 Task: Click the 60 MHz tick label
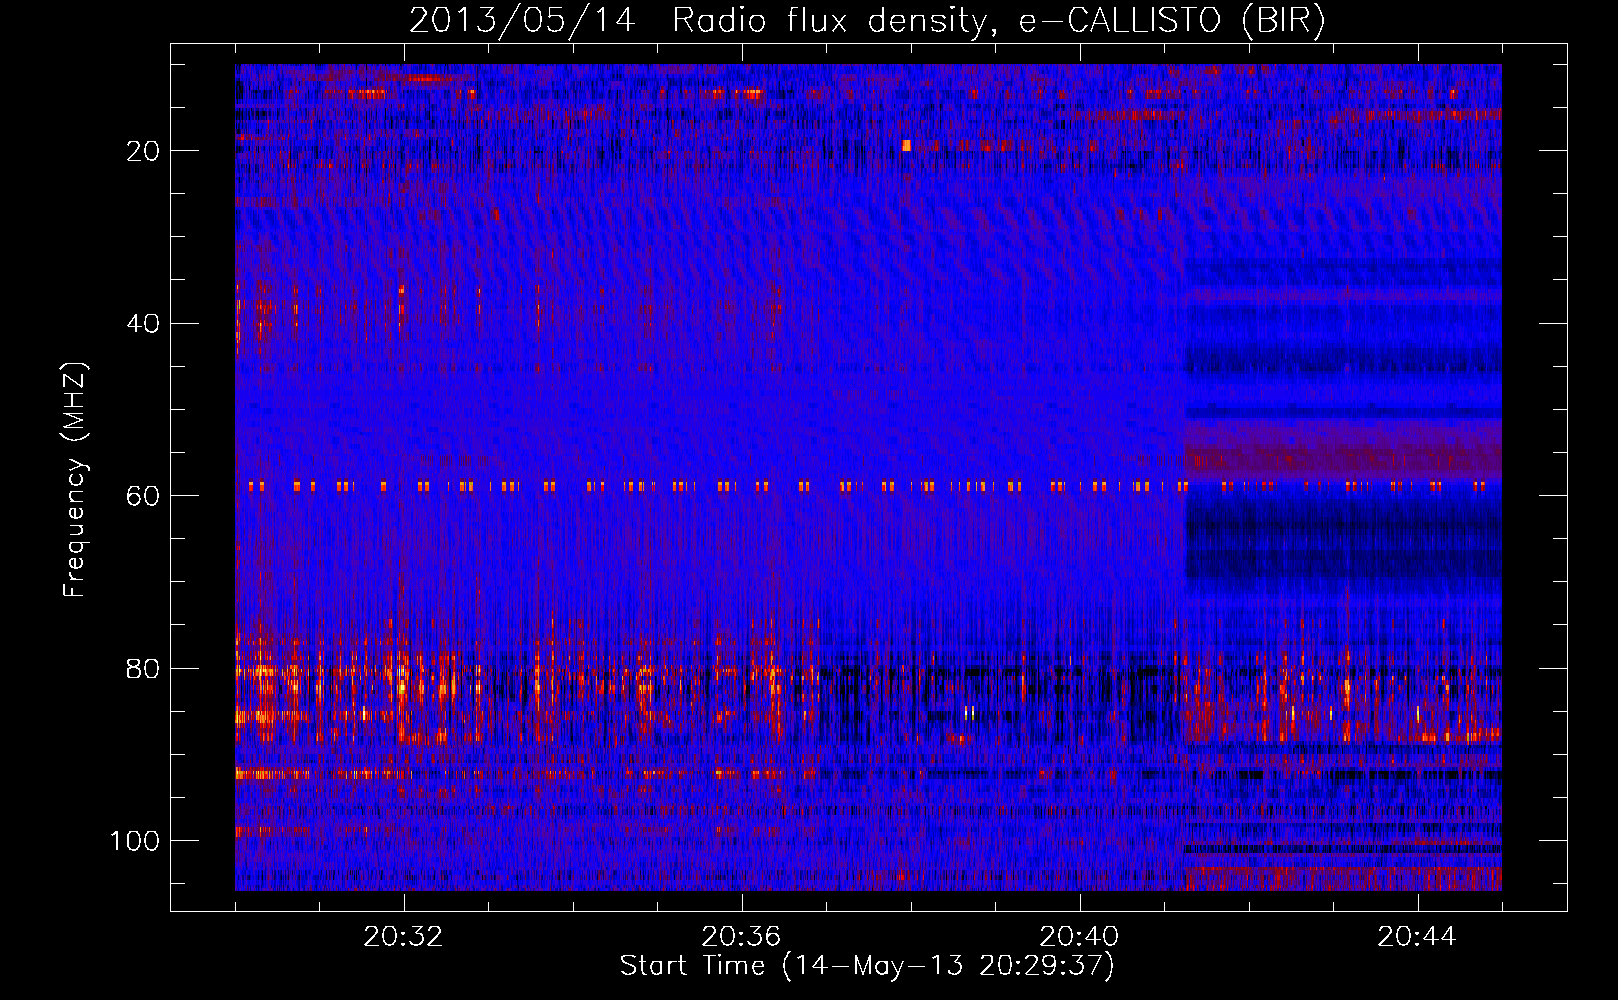tap(143, 496)
